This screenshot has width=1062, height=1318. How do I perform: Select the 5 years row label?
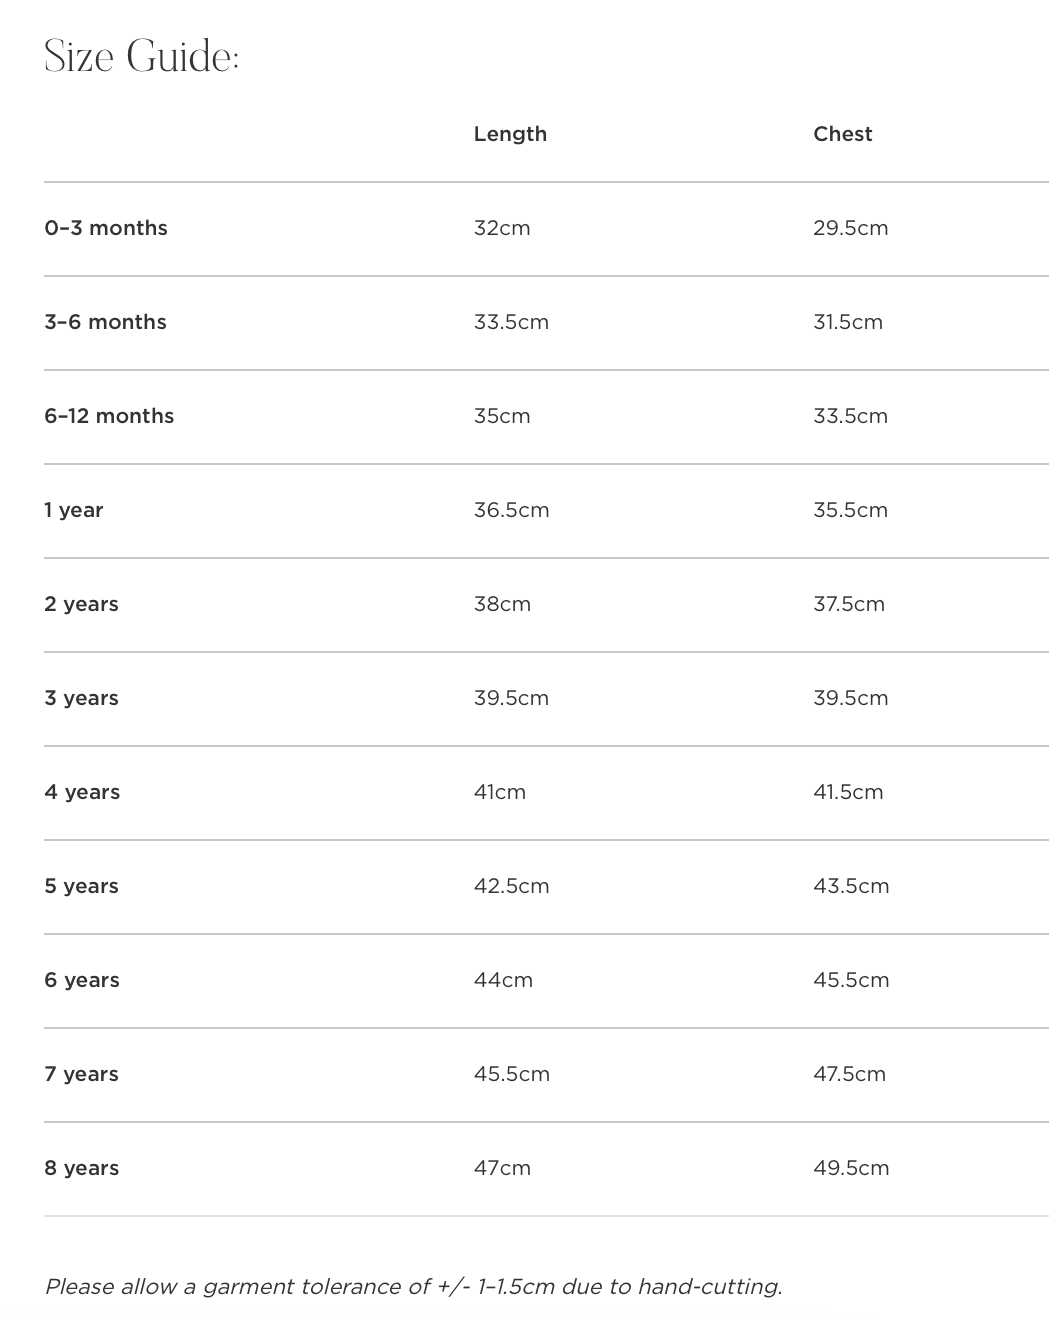pyautogui.click(x=81, y=886)
